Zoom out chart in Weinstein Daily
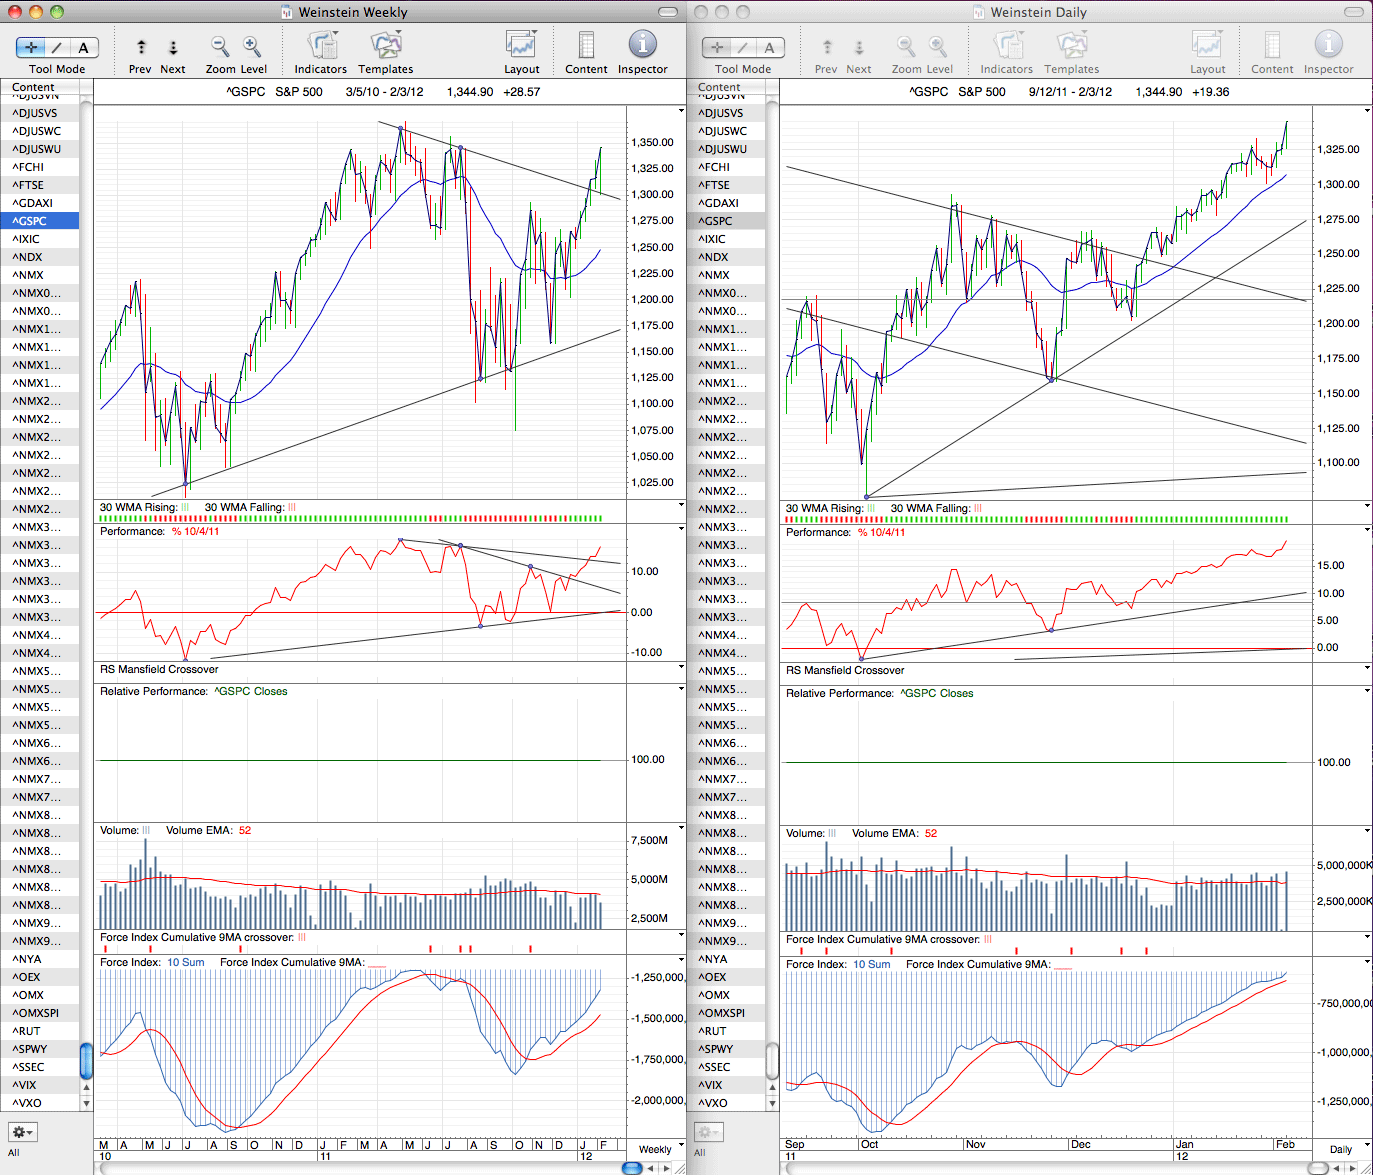 pyautogui.click(x=906, y=46)
